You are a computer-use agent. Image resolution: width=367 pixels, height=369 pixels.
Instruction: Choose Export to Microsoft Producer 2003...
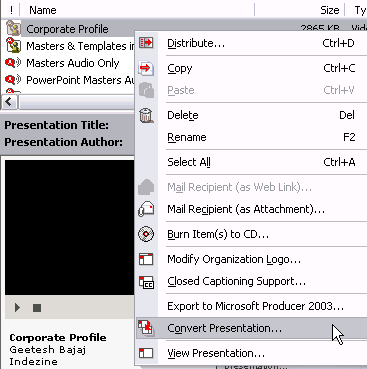[250, 306]
